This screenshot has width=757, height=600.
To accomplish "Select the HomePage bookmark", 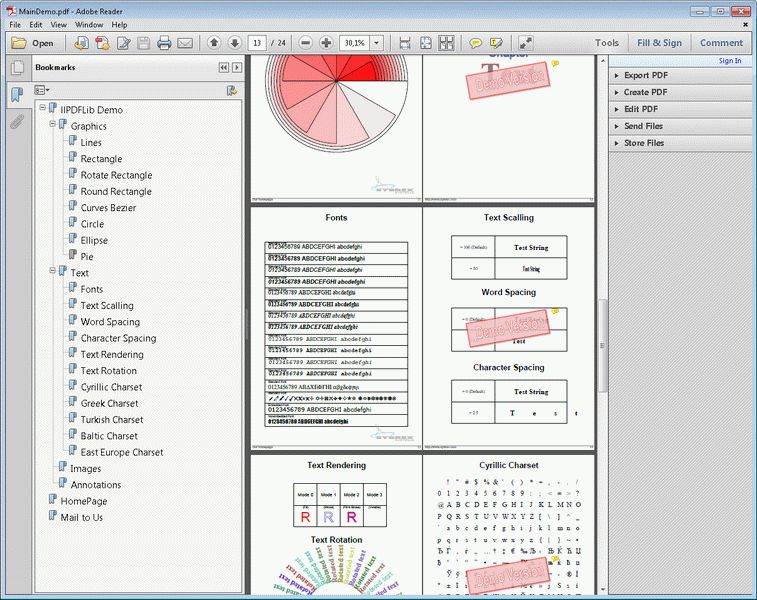I will (x=84, y=501).
